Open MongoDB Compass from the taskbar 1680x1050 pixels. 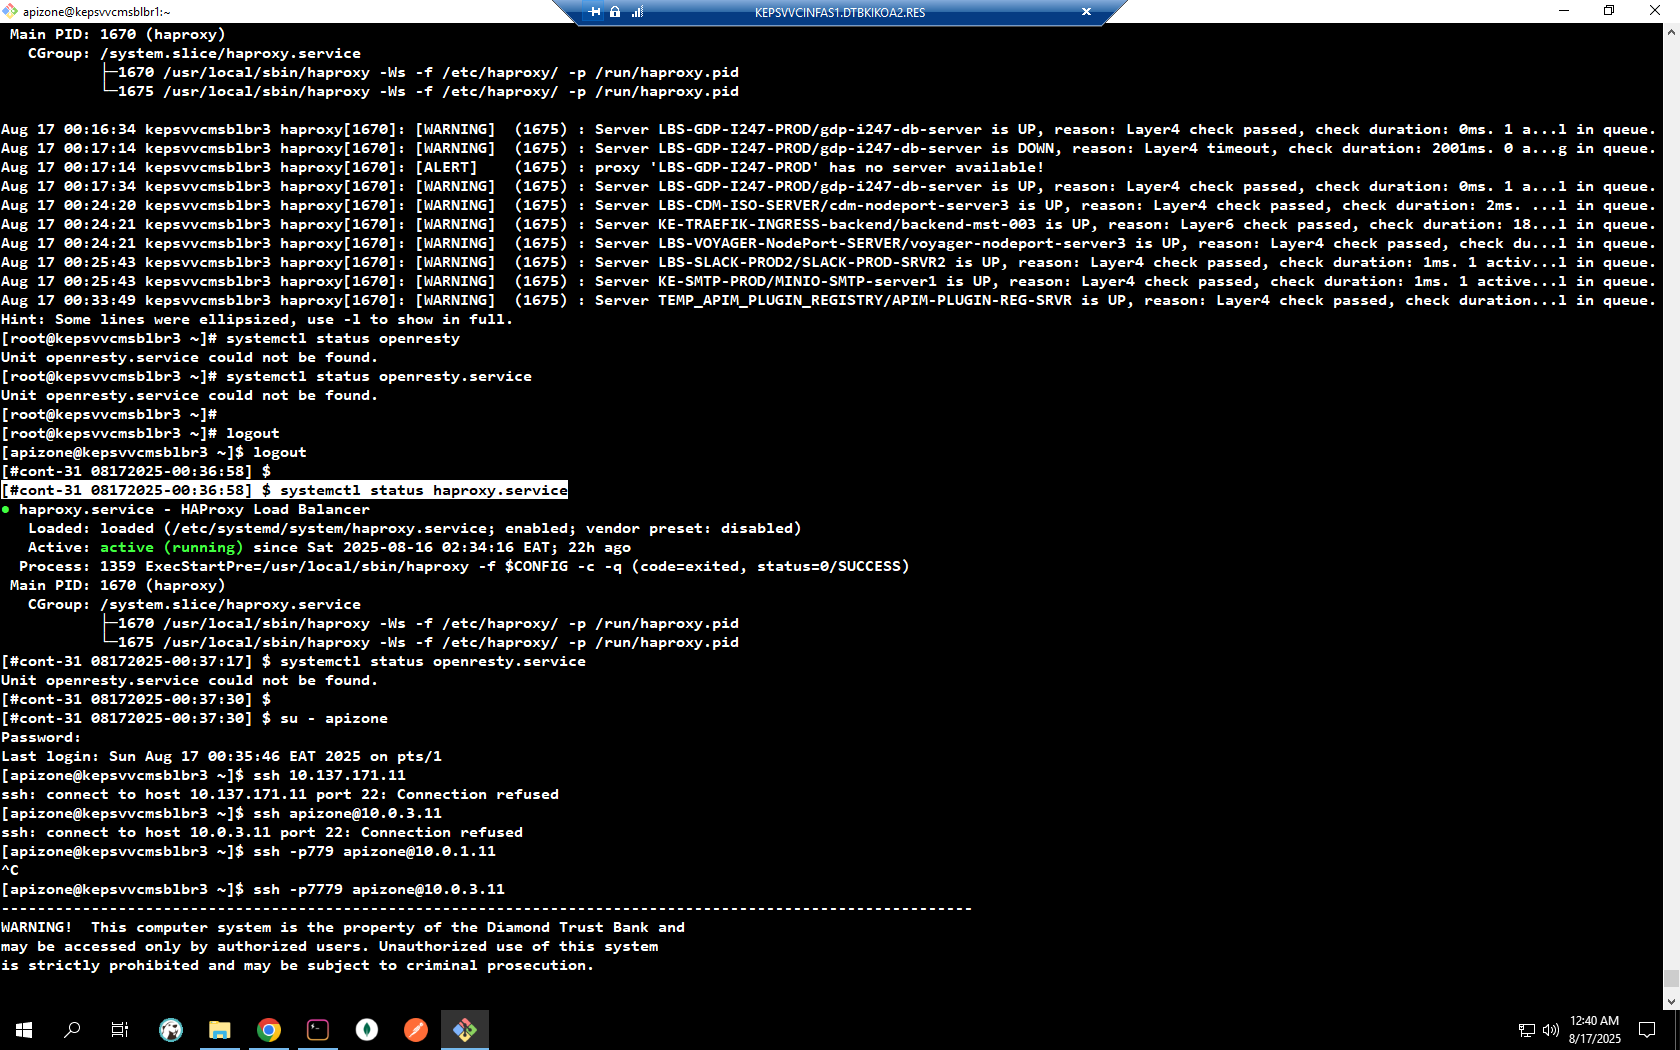(x=367, y=1029)
